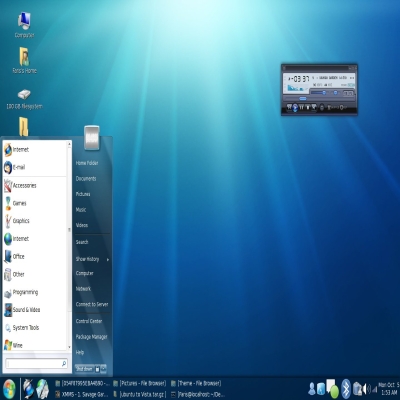Launch the second quick launch globe icon
This screenshot has height=400, width=400.
[43, 389]
